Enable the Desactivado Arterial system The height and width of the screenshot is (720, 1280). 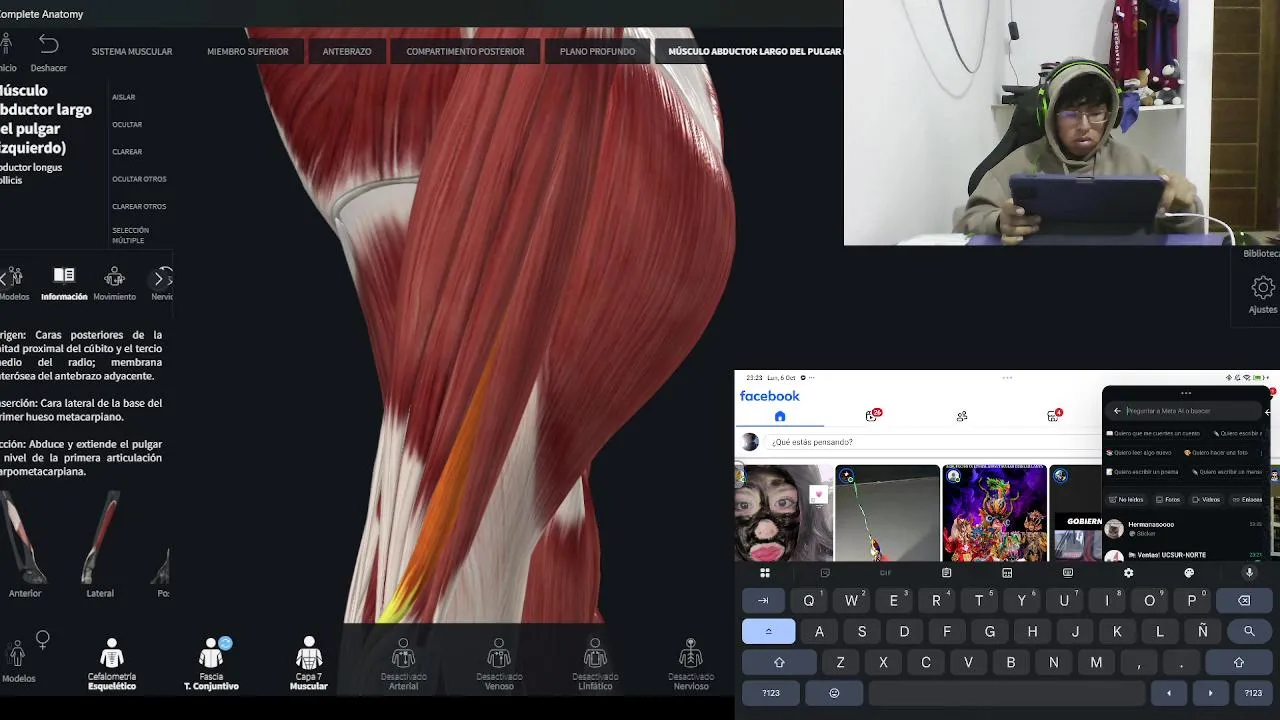tap(403, 665)
